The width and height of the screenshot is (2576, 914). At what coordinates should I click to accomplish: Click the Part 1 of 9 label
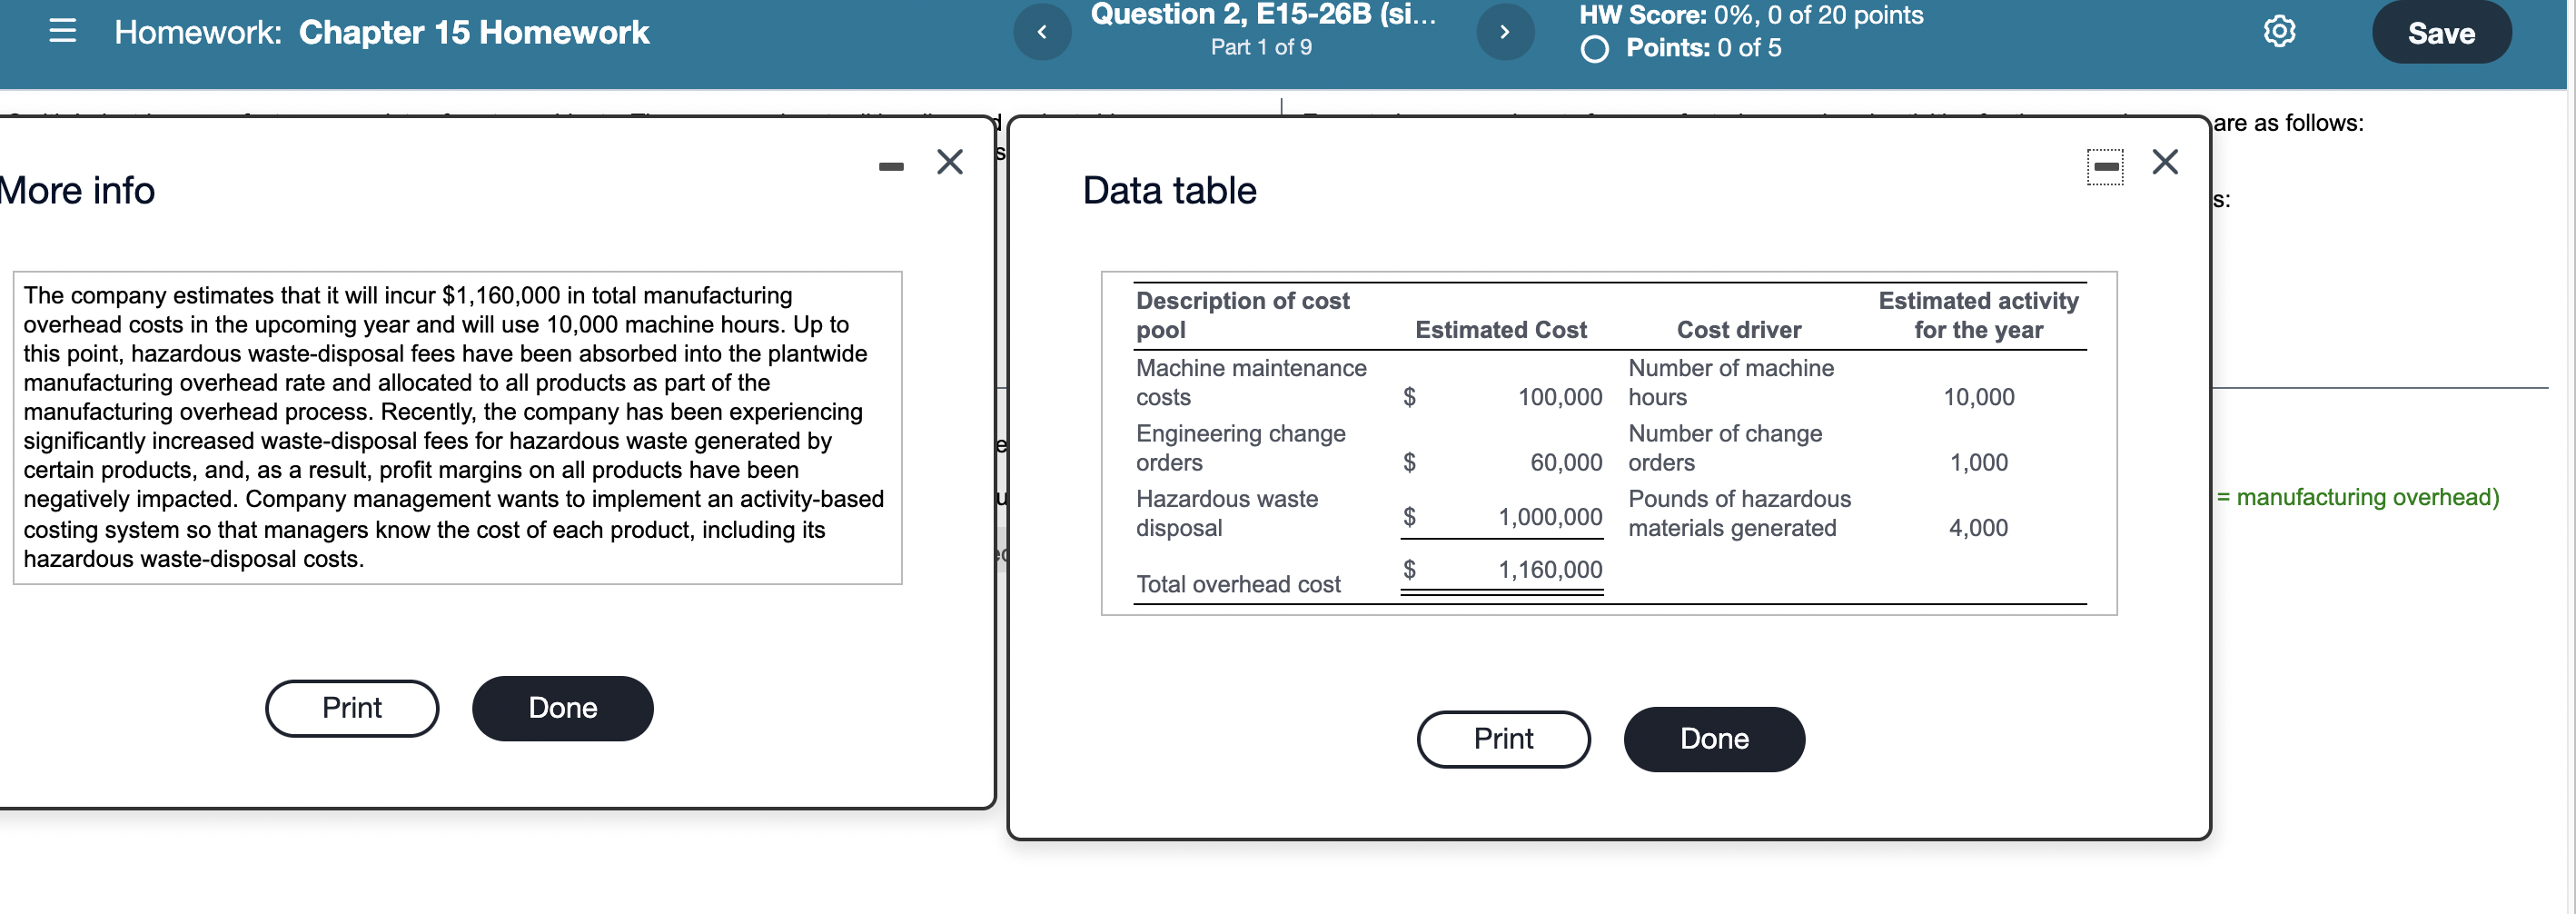click(x=1261, y=47)
